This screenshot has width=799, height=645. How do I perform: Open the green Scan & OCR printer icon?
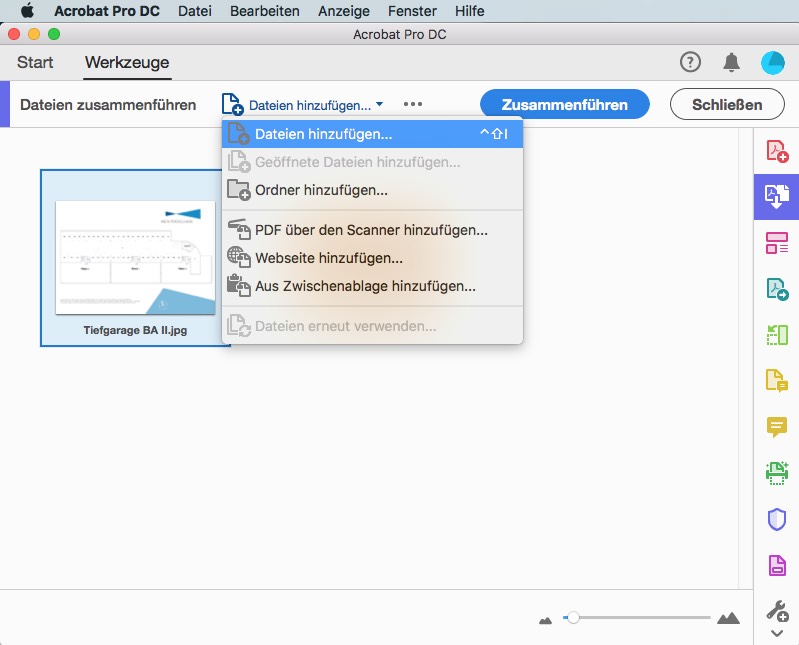777,473
